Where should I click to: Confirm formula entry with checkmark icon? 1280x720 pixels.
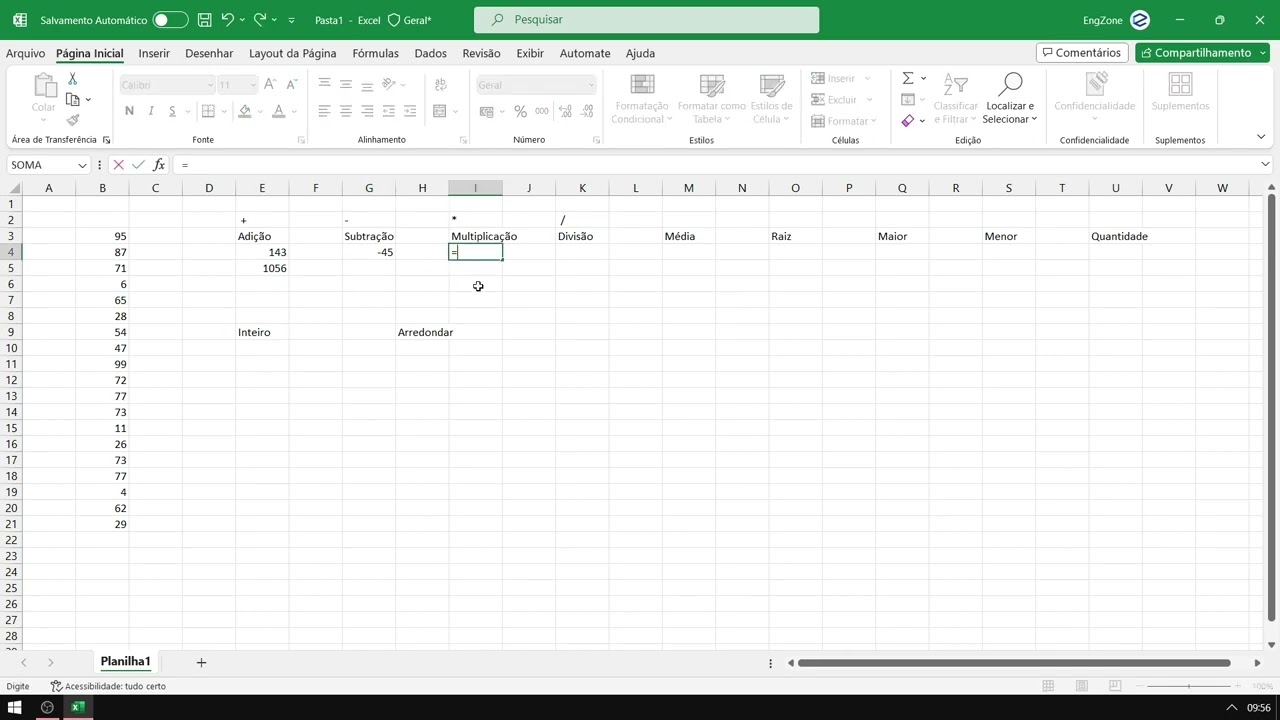(138, 165)
